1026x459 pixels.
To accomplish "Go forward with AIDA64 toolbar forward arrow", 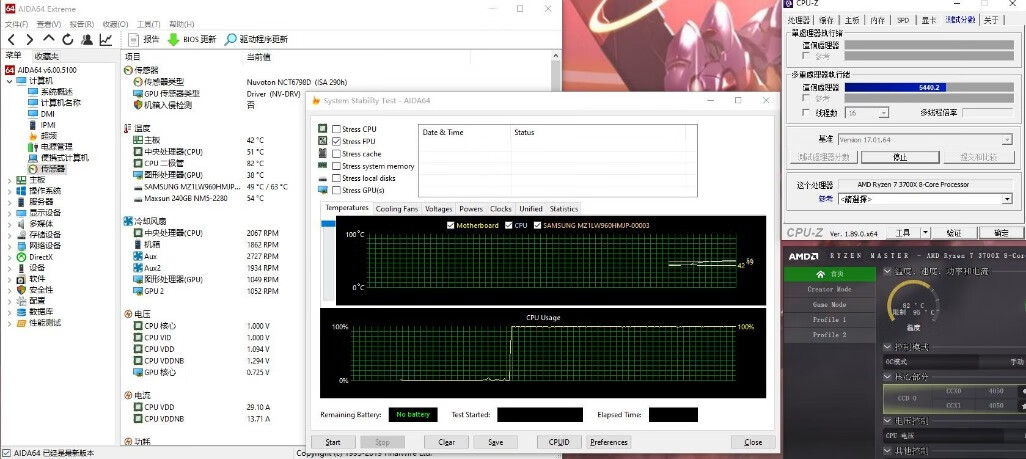I will 29,39.
